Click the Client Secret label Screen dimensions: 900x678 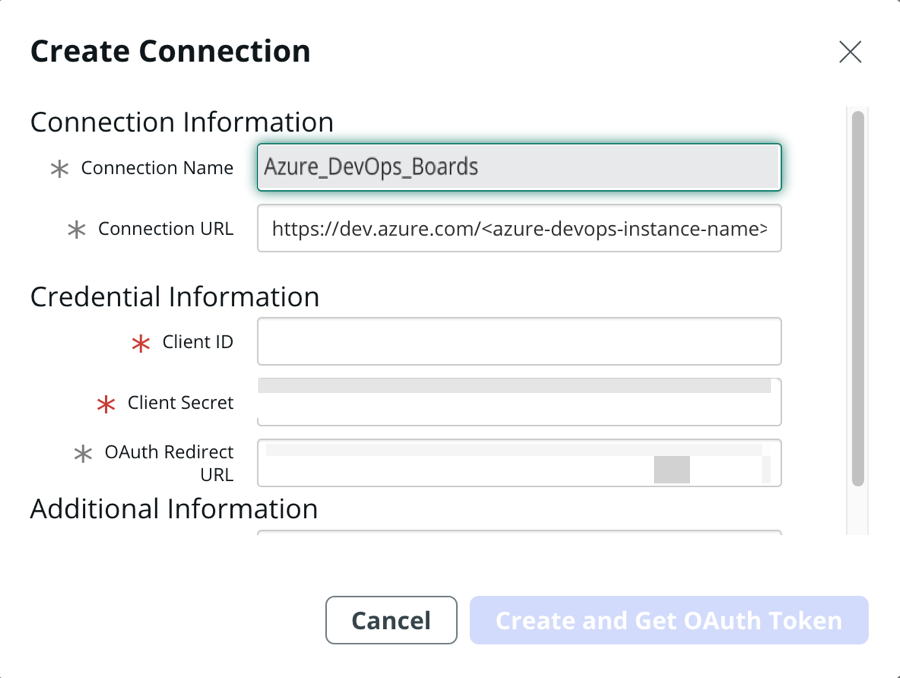(180, 402)
